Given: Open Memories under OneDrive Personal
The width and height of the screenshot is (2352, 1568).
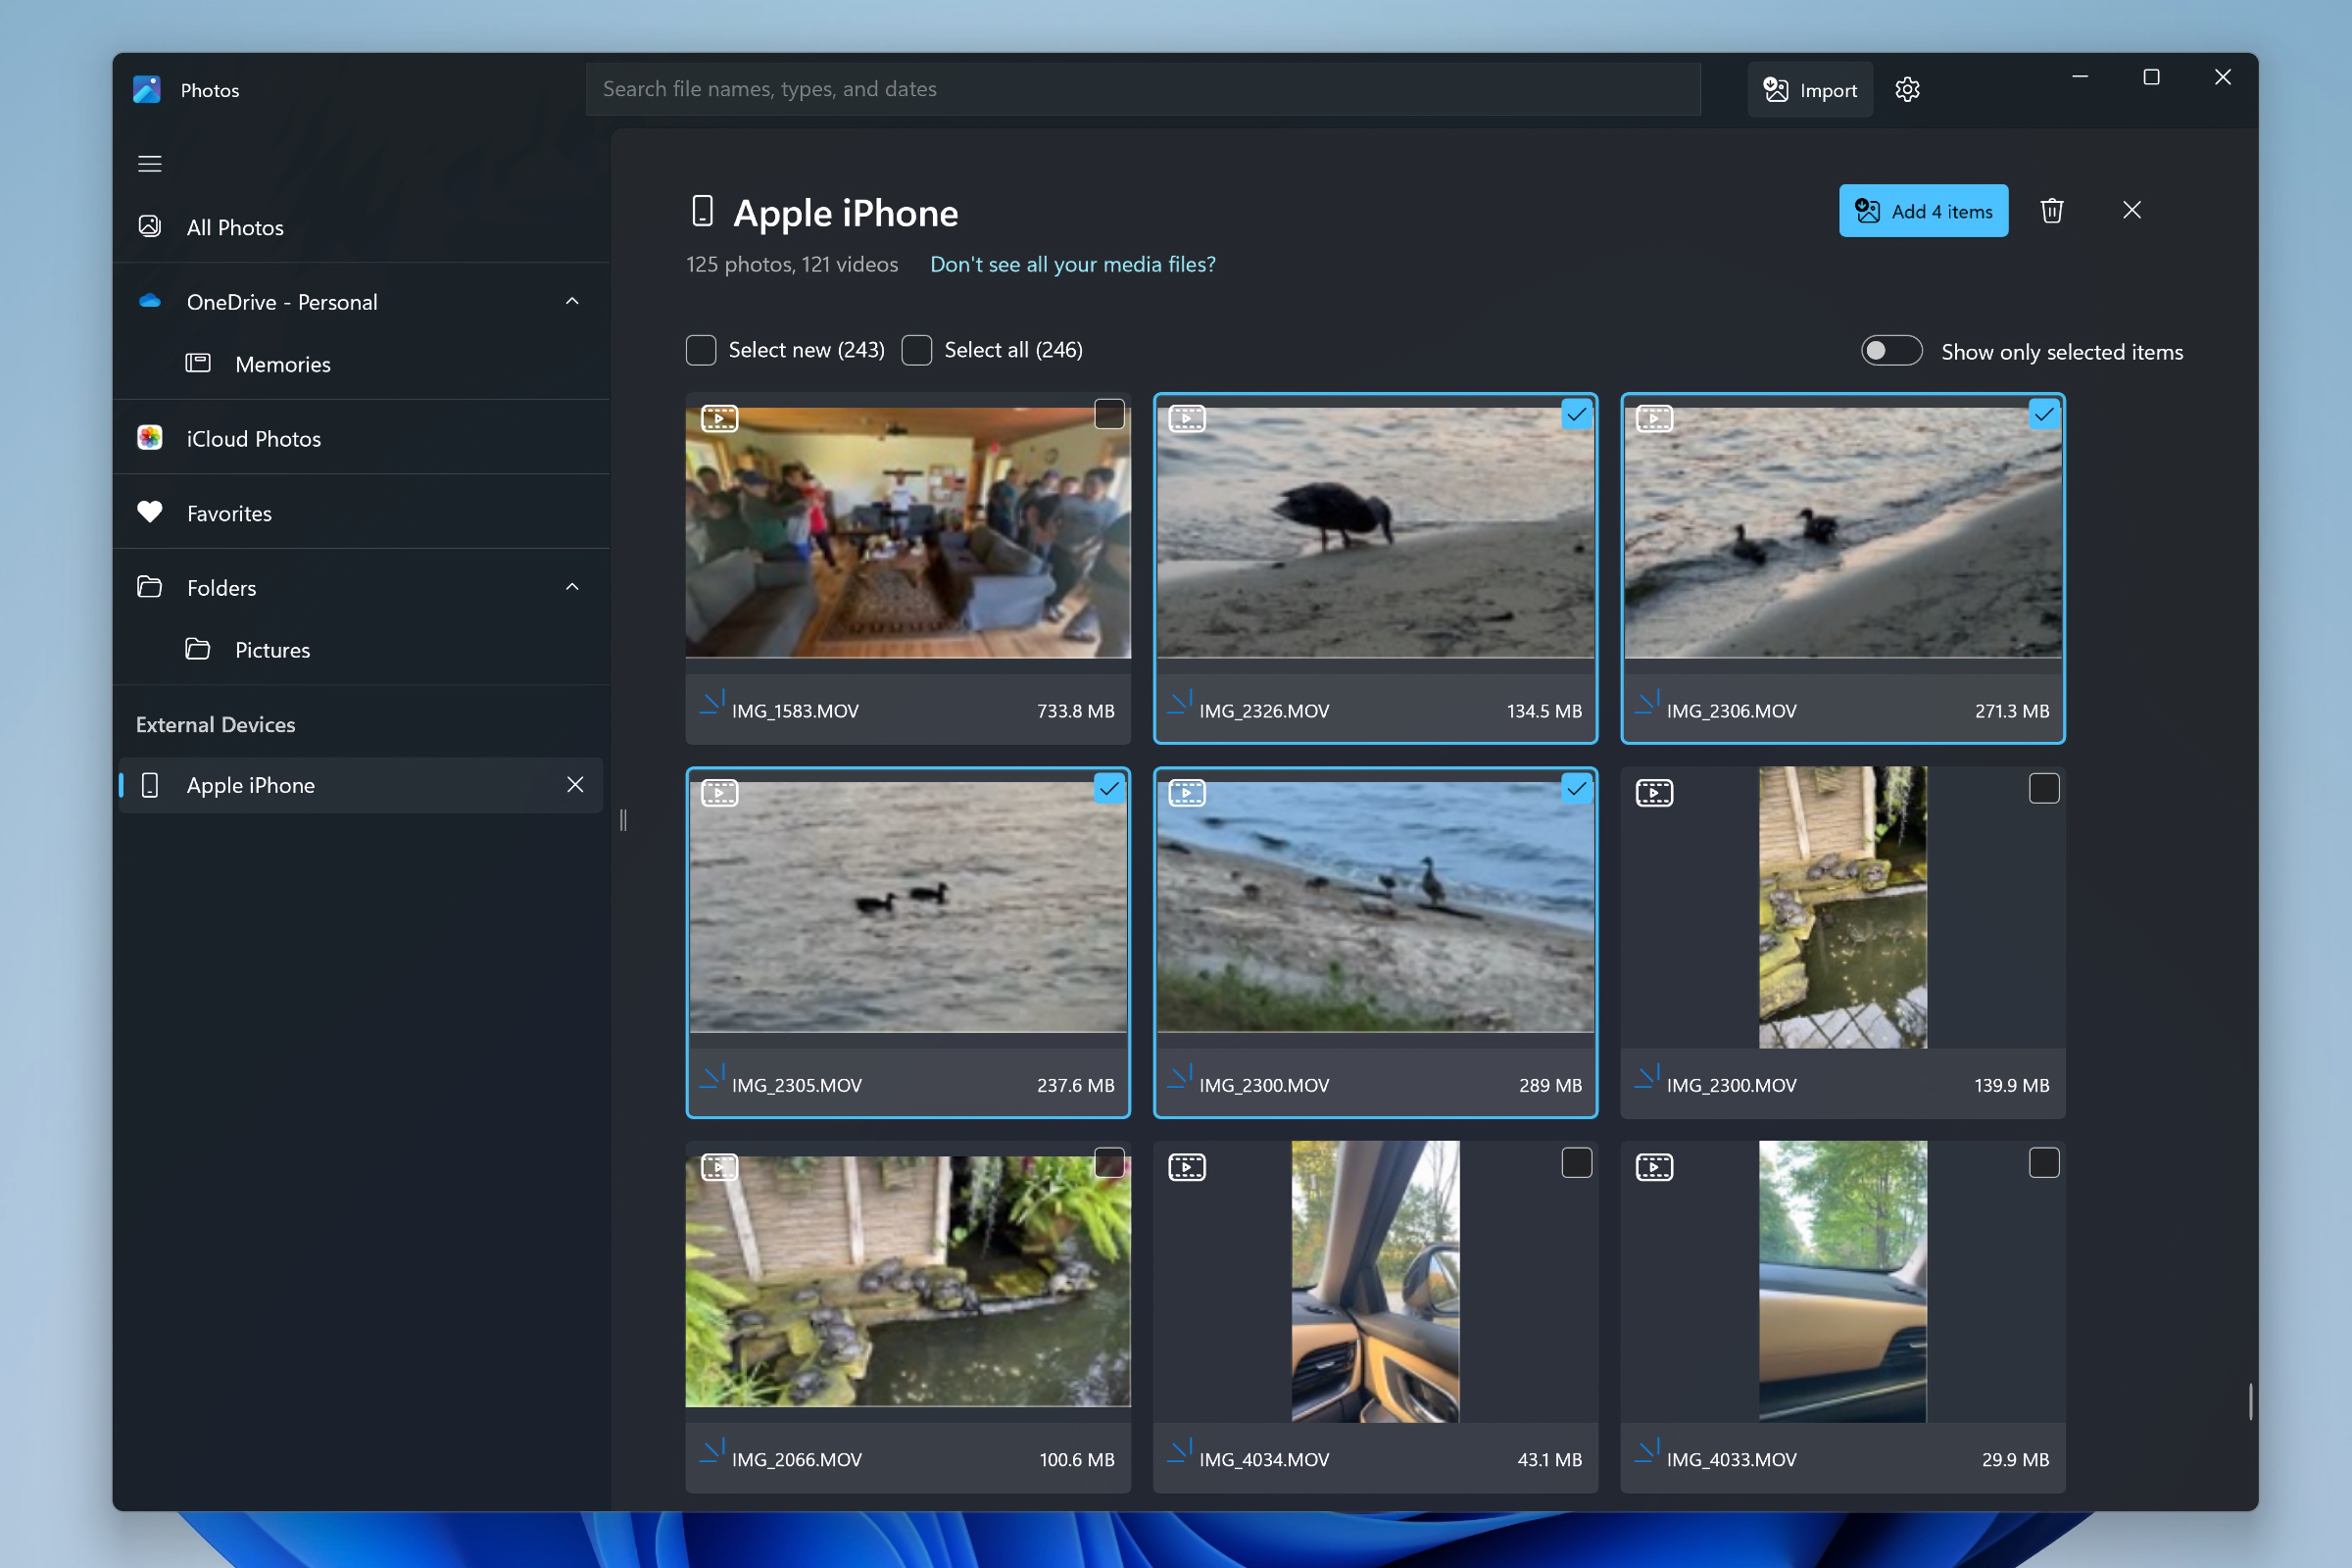Looking at the screenshot, I should [x=283, y=364].
